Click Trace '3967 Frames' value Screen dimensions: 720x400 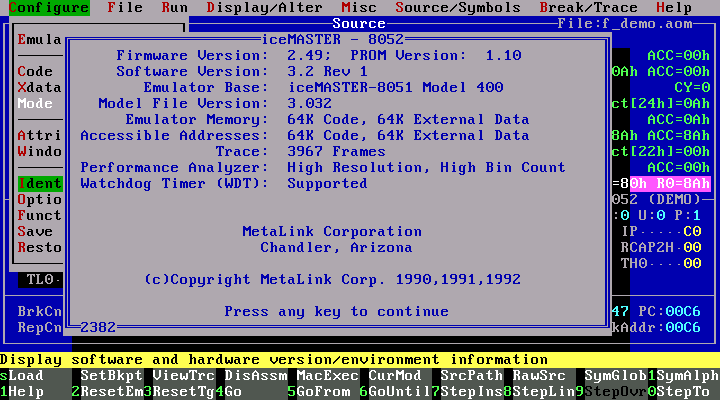point(337,152)
